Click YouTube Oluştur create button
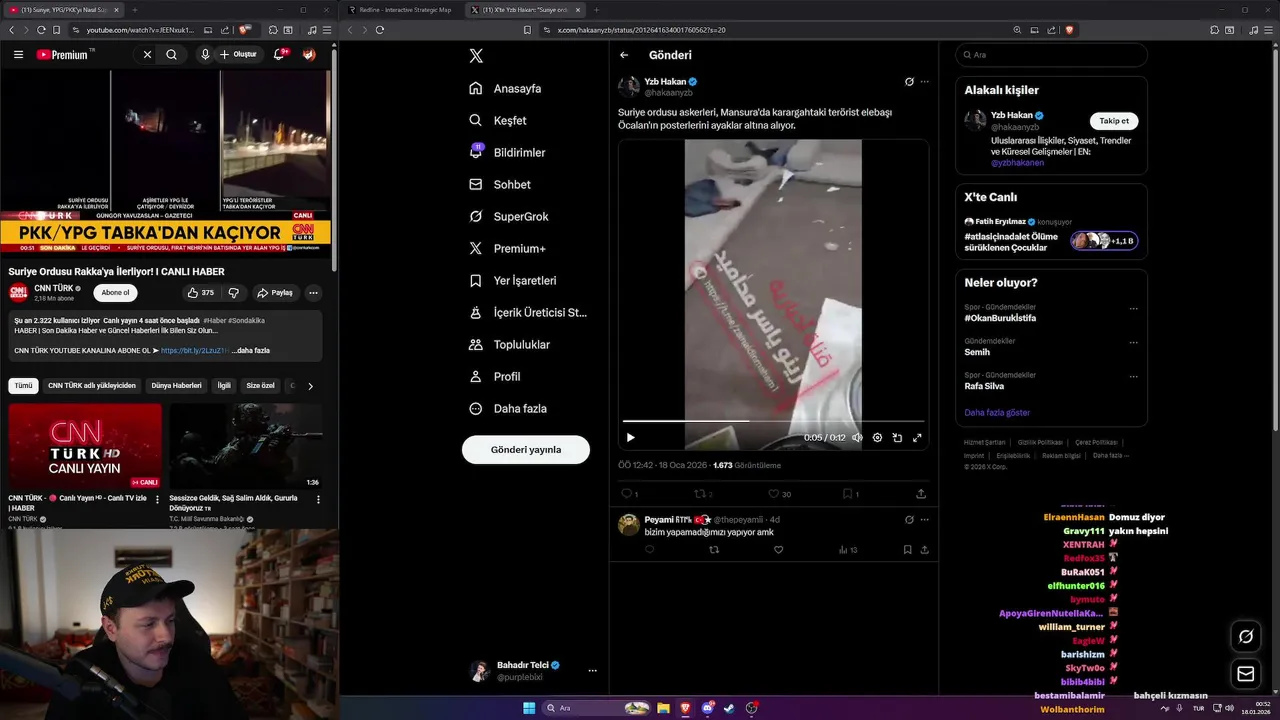The image size is (1280, 720). point(239,55)
